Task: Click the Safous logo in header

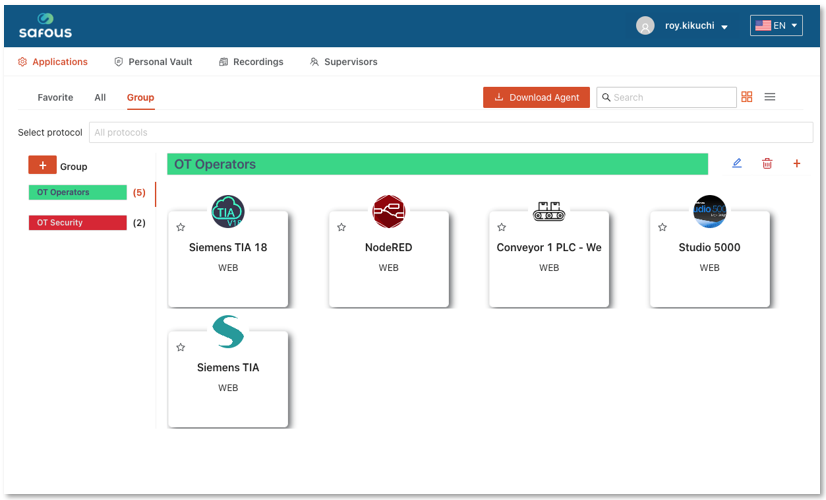Action: pyautogui.click(x=45, y=26)
